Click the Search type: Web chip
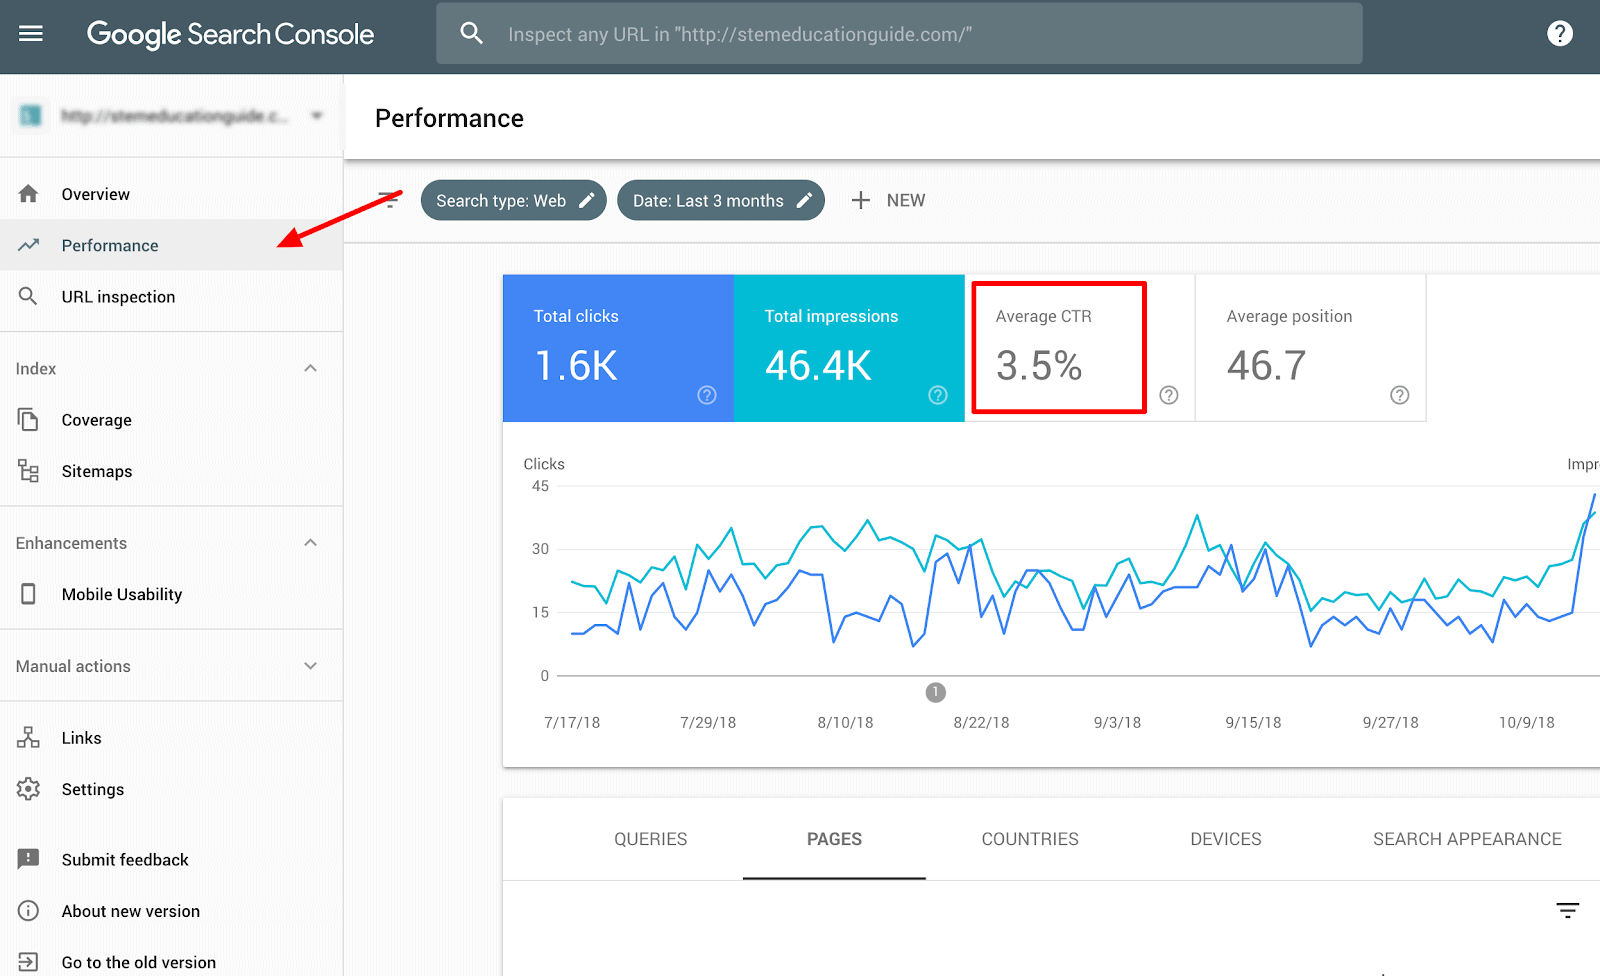The image size is (1600, 976). tap(514, 200)
